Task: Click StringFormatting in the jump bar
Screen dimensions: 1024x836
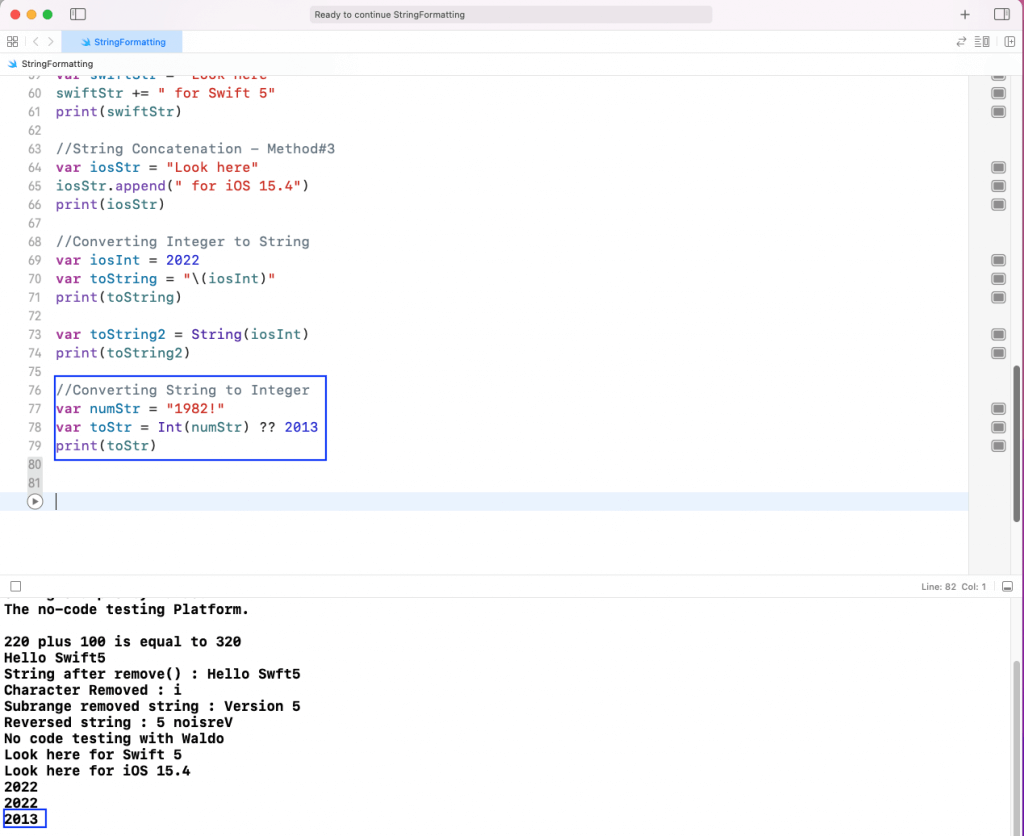Action: [x=56, y=64]
